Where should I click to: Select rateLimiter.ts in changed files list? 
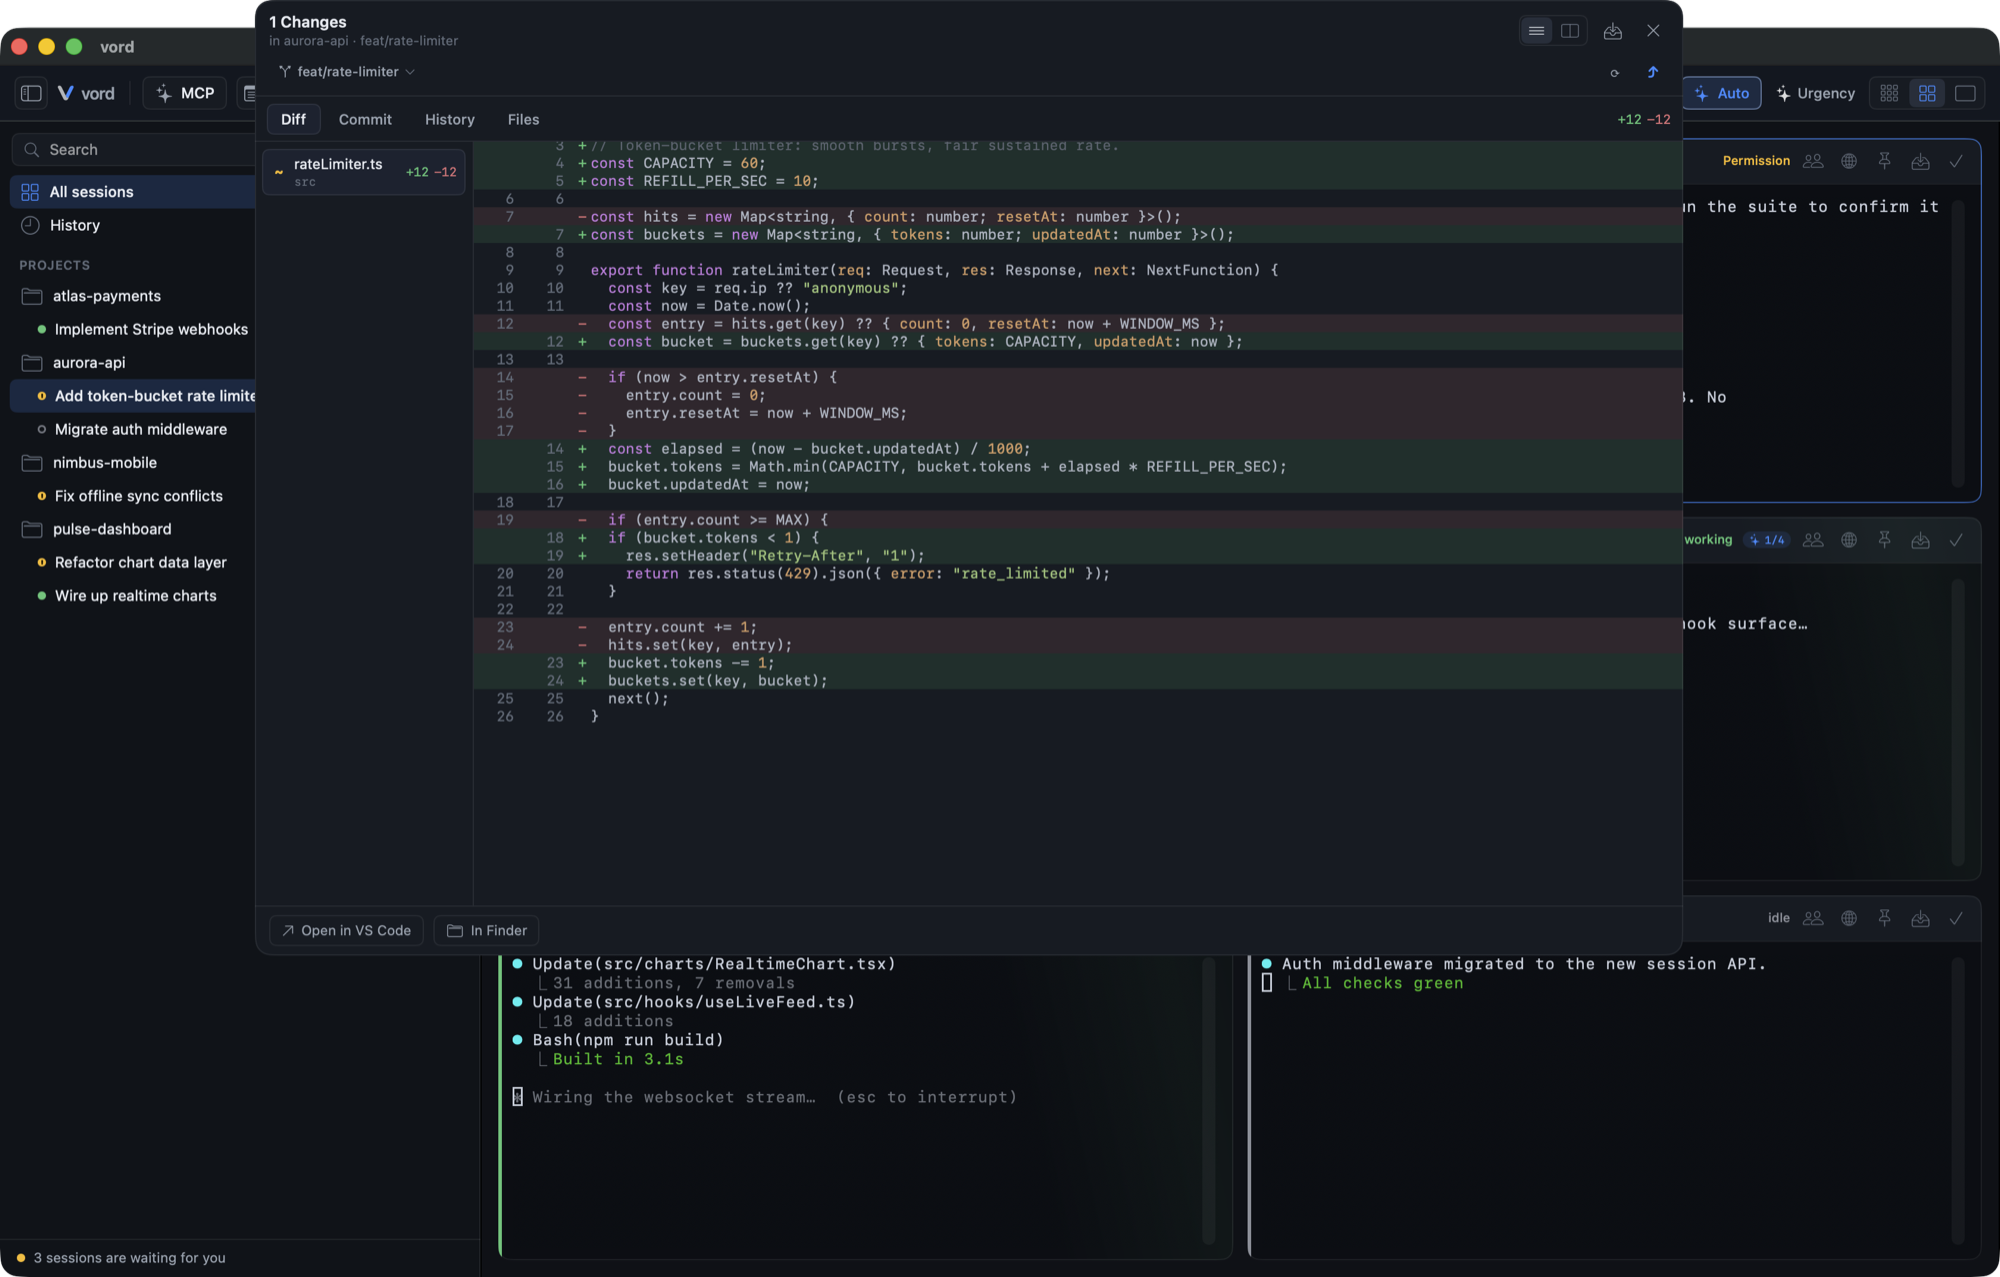point(364,172)
